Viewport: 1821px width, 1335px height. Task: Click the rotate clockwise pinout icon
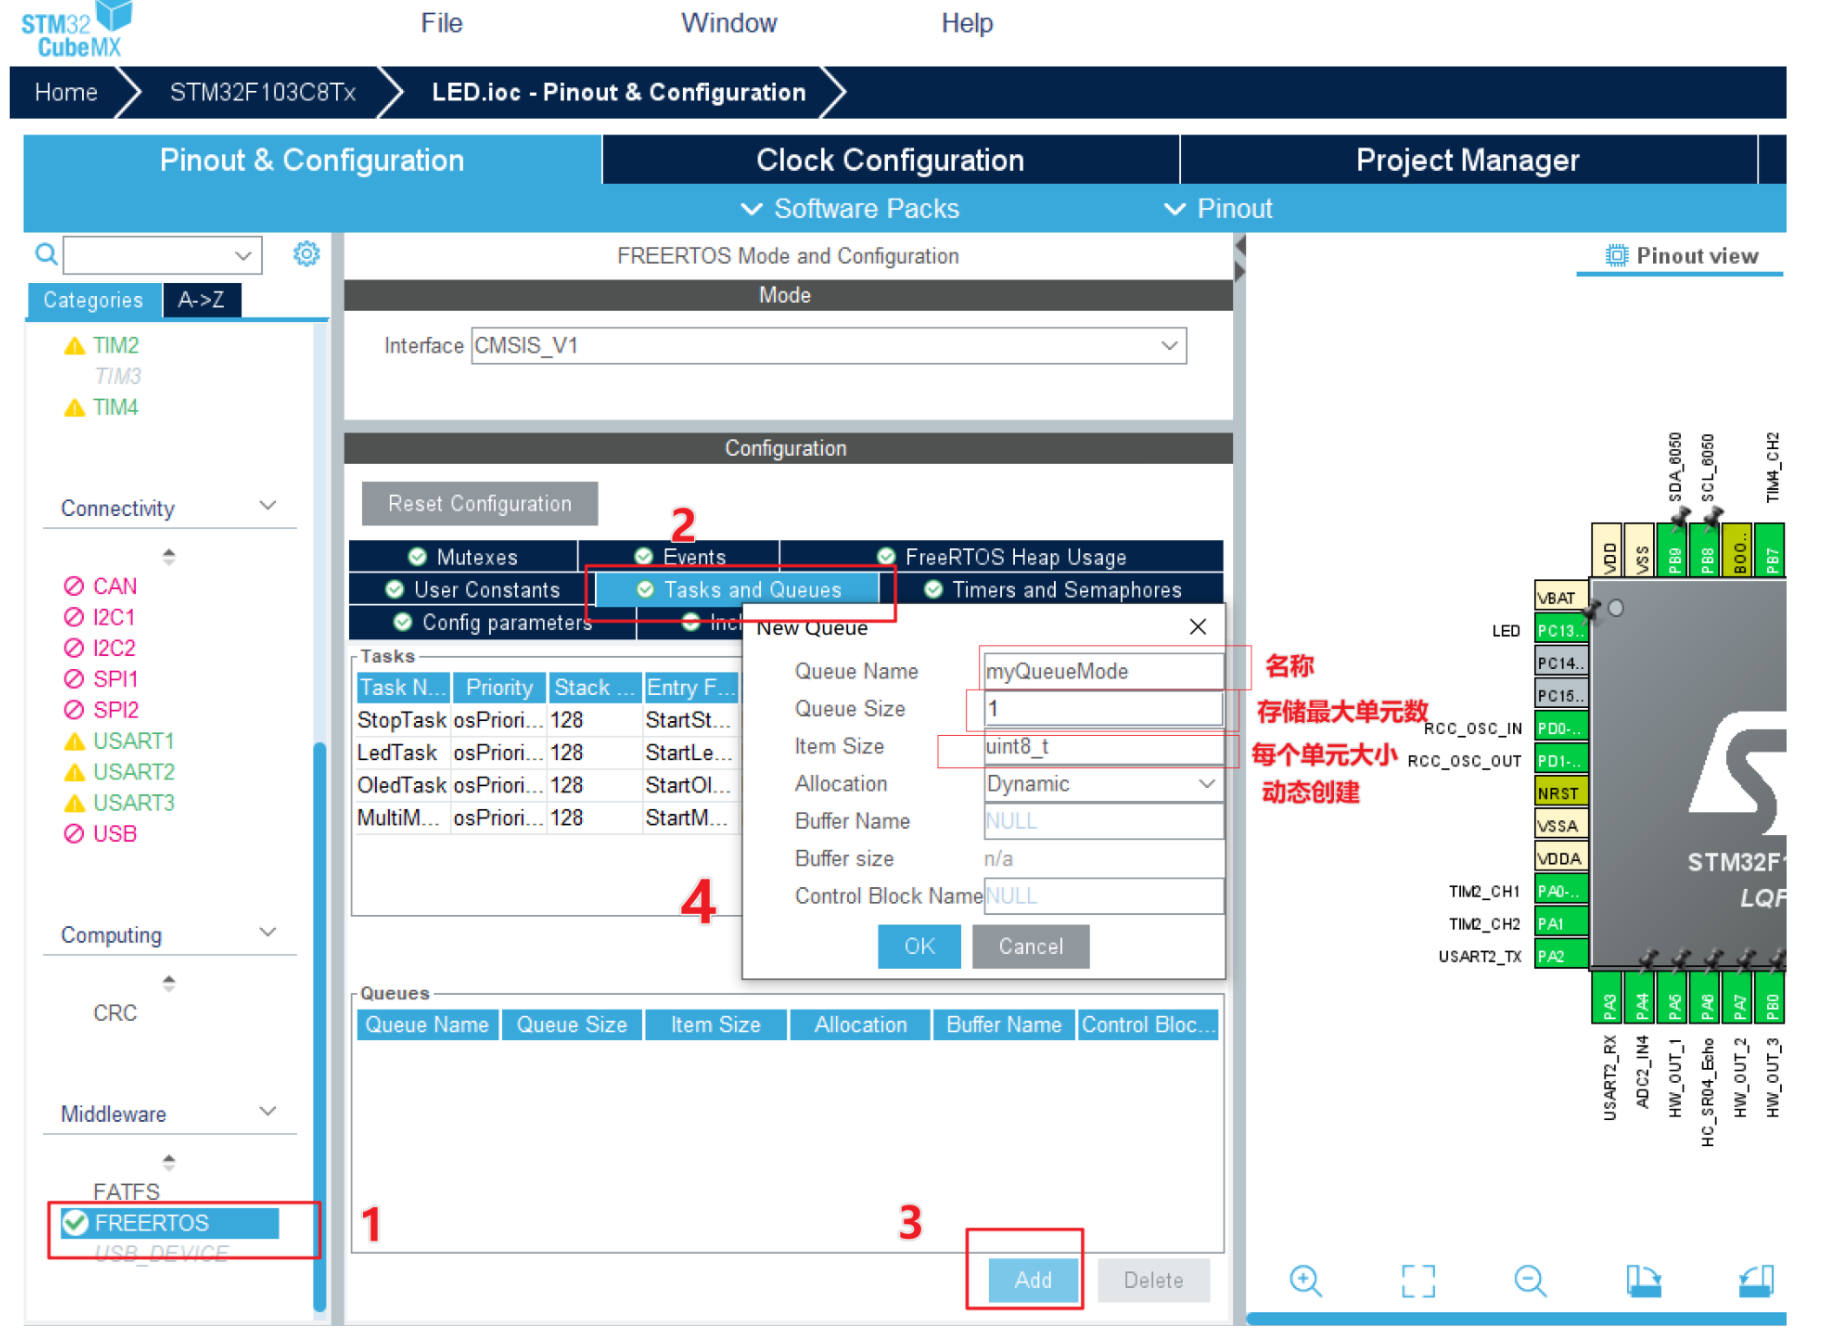[x=1643, y=1280]
